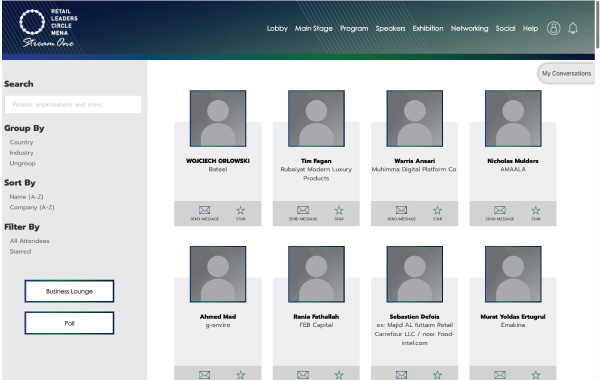Image resolution: width=600 pixels, height=380 pixels.
Task: Star attendee WOJCIECH ORLOWSKI
Action: pyautogui.click(x=240, y=210)
